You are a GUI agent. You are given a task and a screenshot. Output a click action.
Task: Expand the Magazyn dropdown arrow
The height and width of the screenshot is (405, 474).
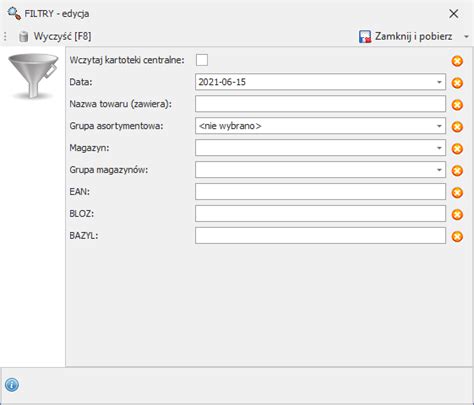point(439,148)
